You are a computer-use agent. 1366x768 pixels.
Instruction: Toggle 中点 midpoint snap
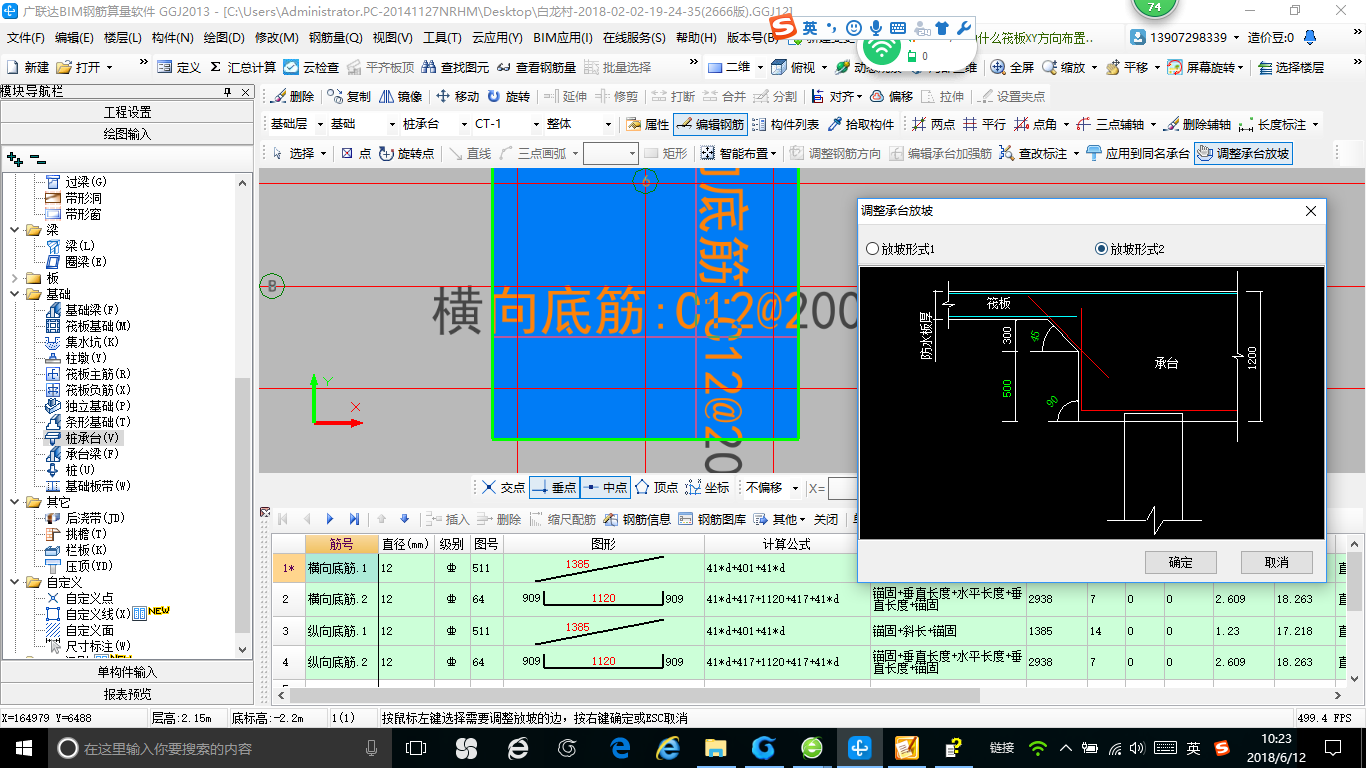pyautogui.click(x=604, y=488)
